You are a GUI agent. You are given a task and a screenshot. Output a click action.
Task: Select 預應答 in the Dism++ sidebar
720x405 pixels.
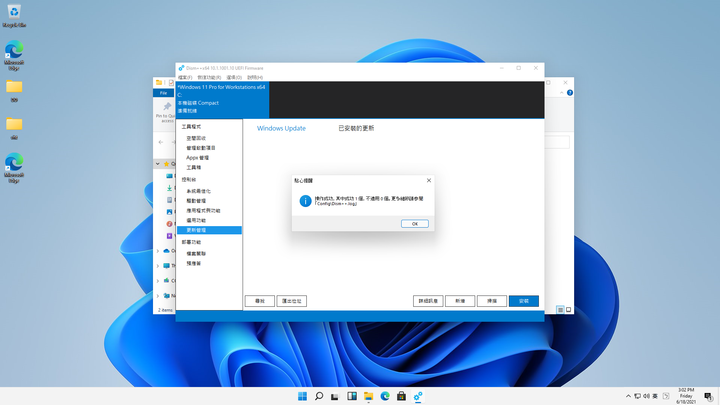pos(193,264)
